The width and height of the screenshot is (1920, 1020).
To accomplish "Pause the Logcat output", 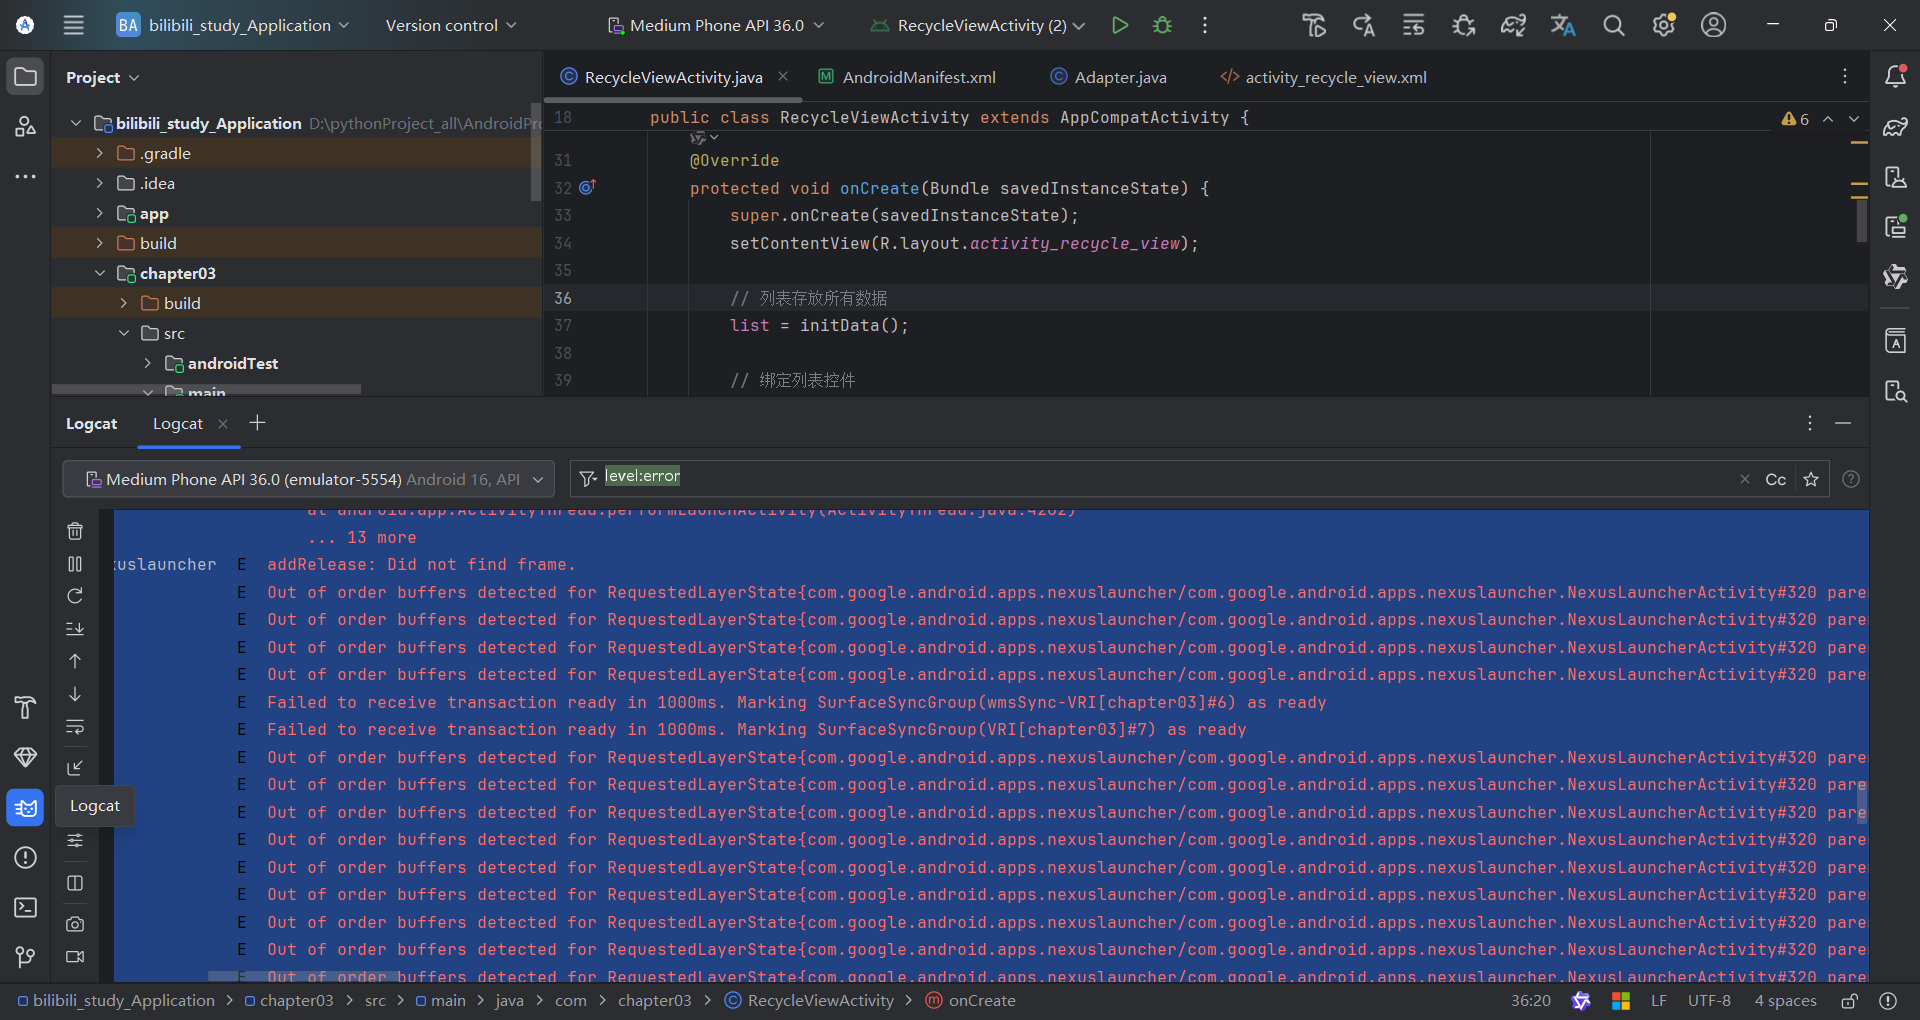I will coord(75,564).
